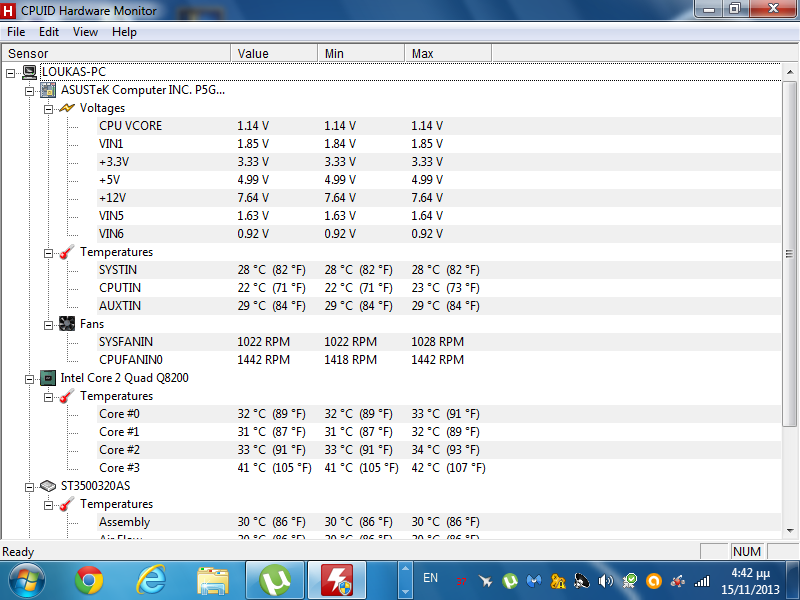
Task: Select the Assembly temperature row
Action: click(x=439, y=522)
